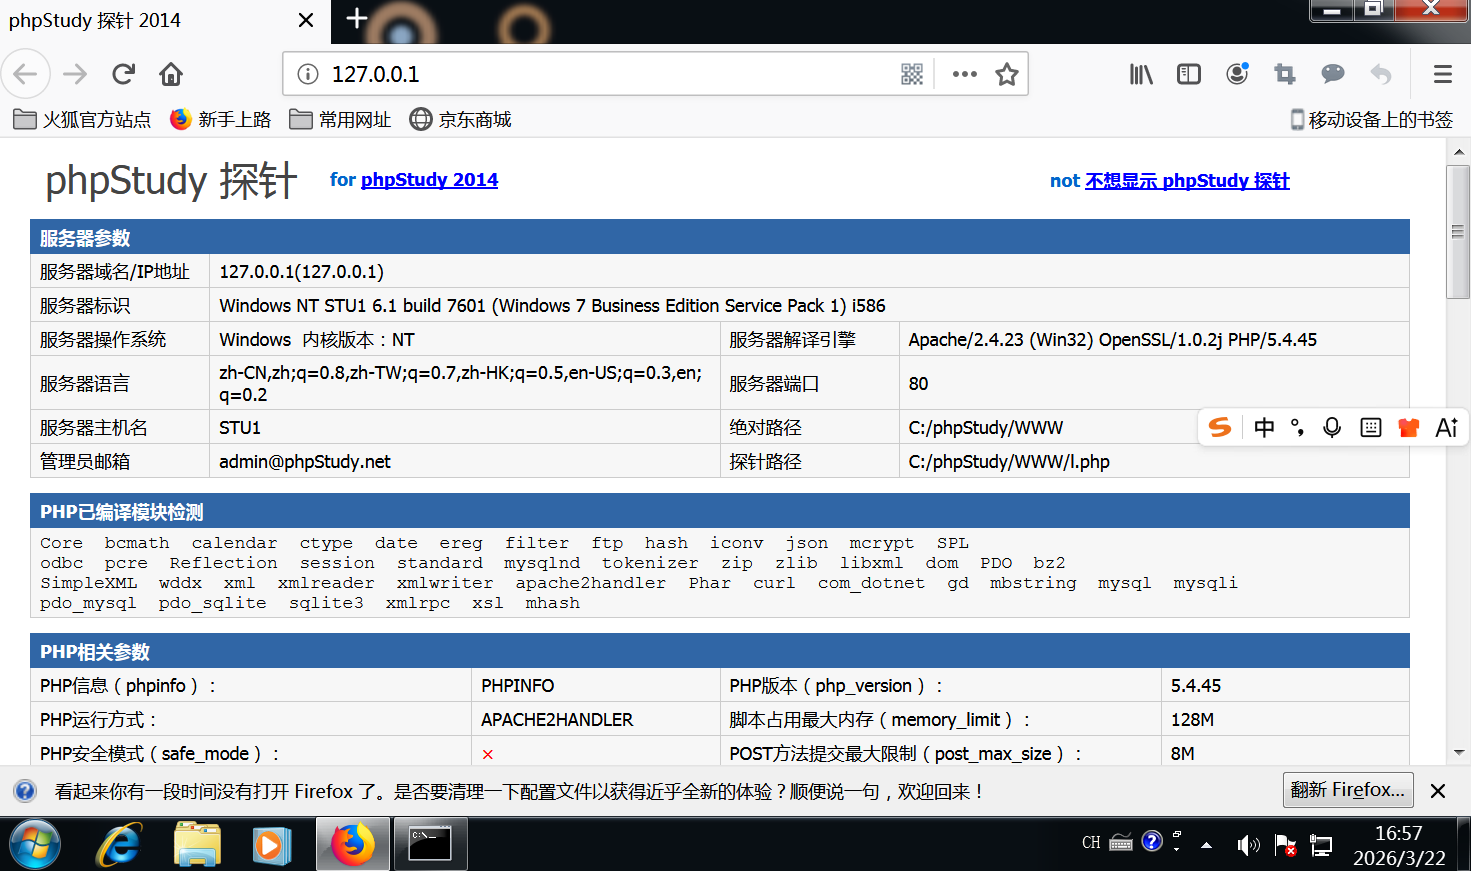Toggle the sidebar view icon
Image resolution: width=1471 pixels, height=871 pixels.
click(1189, 74)
